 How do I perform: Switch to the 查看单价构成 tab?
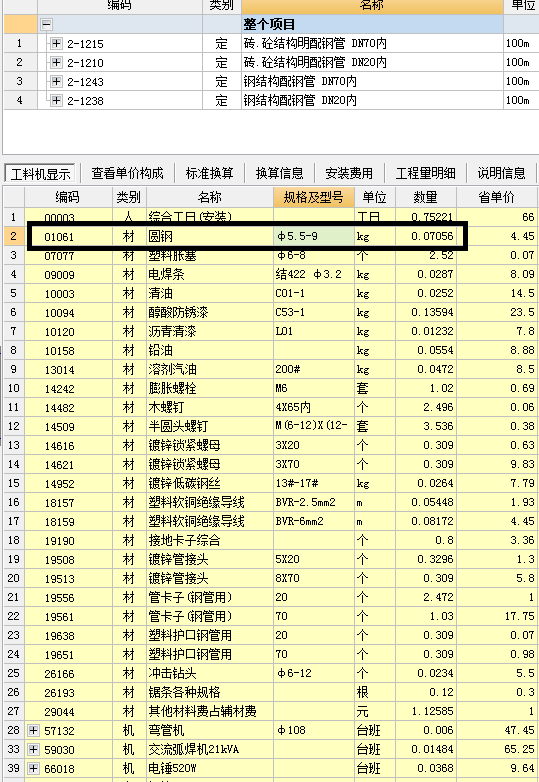pyautogui.click(x=127, y=173)
